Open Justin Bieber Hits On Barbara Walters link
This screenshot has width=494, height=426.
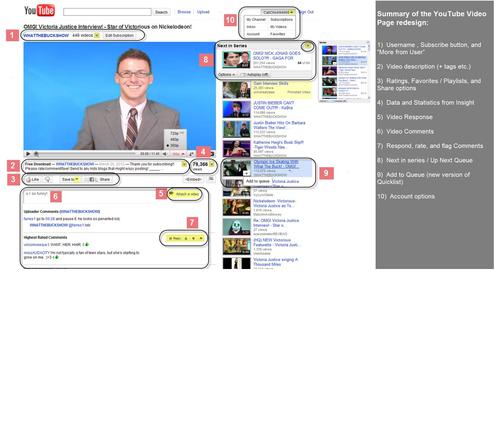click(279, 125)
